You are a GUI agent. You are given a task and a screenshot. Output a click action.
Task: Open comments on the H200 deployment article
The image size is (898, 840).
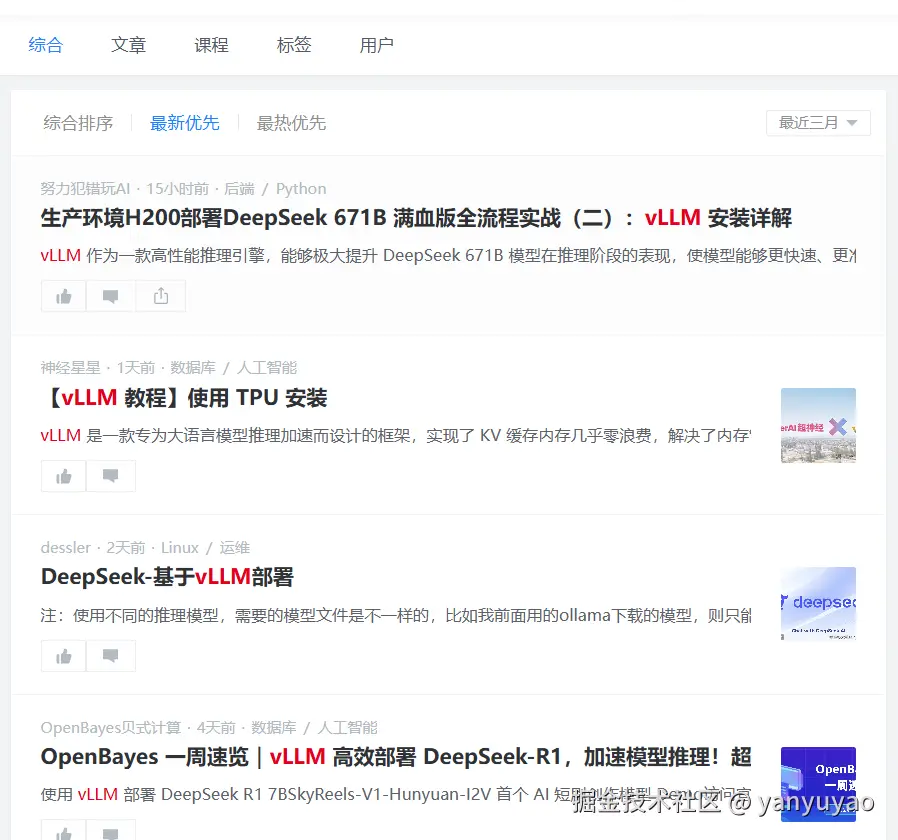coord(111,296)
